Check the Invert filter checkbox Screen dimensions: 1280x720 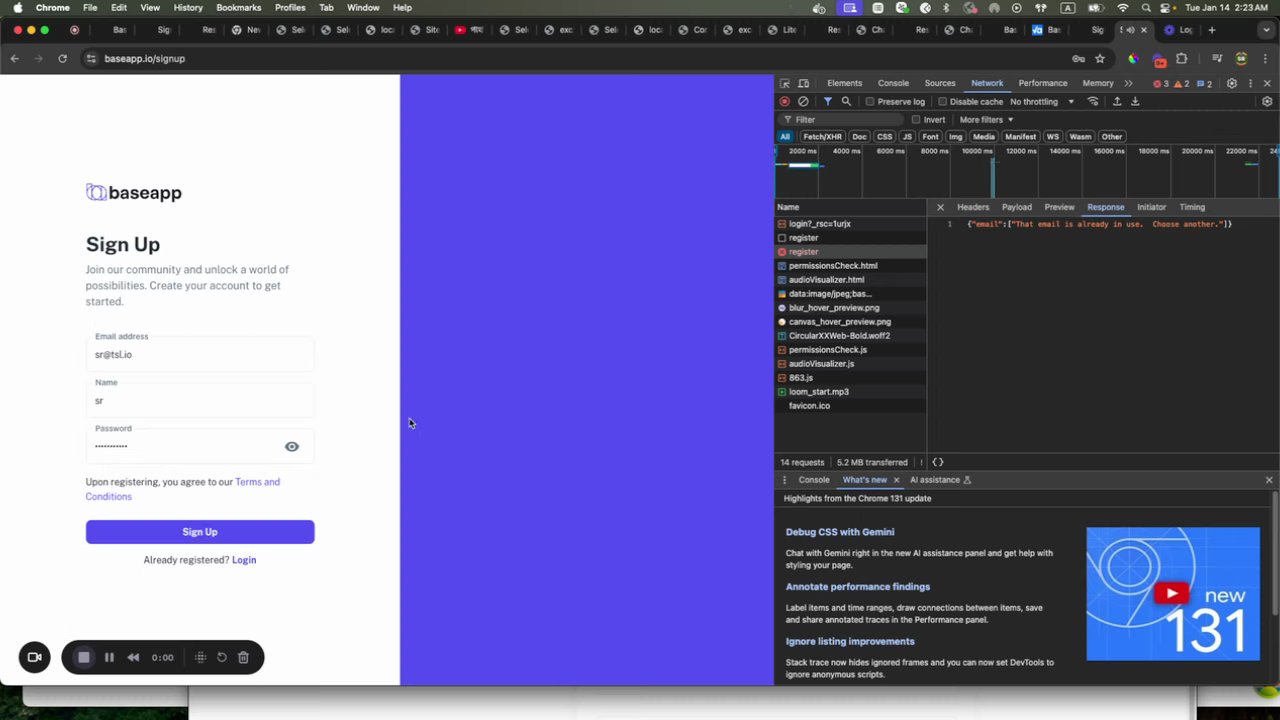click(916, 120)
